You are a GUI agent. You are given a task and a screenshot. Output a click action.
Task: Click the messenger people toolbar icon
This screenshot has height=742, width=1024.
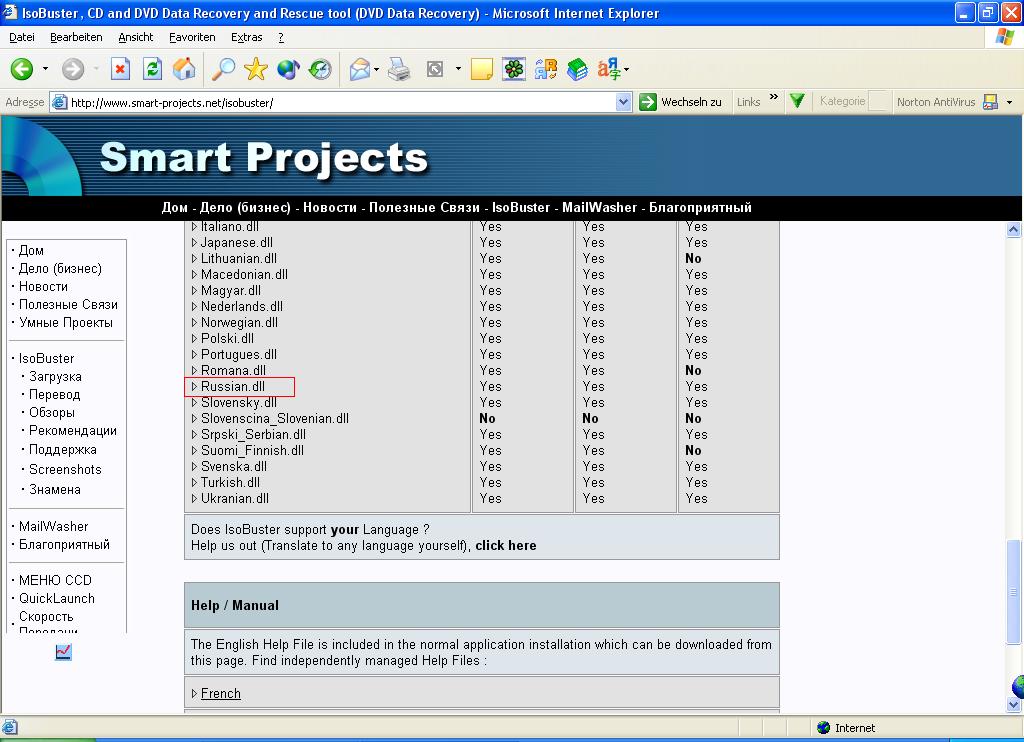[546, 69]
